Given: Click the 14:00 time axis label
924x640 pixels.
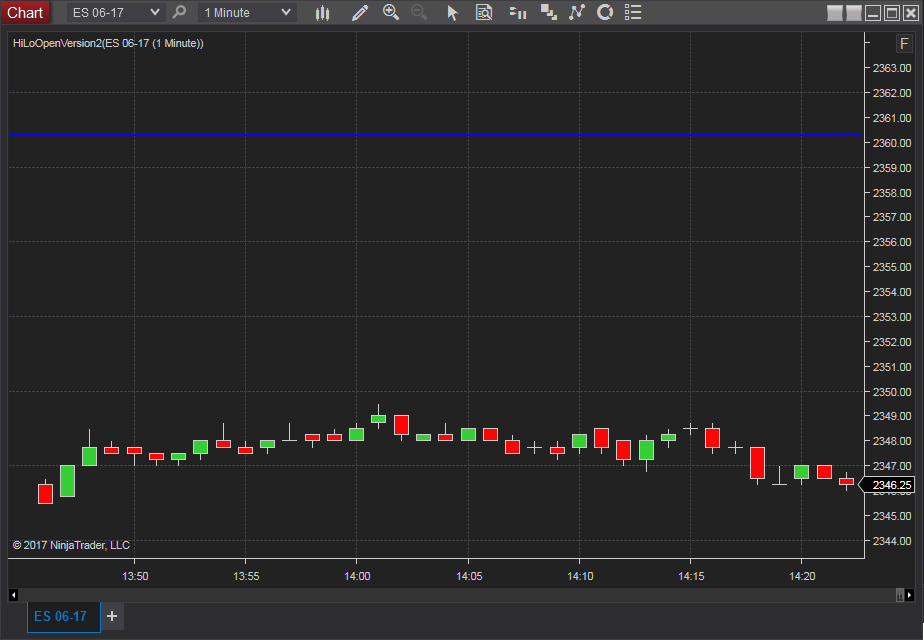Looking at the screenshot, I should (x=357, y=576).
